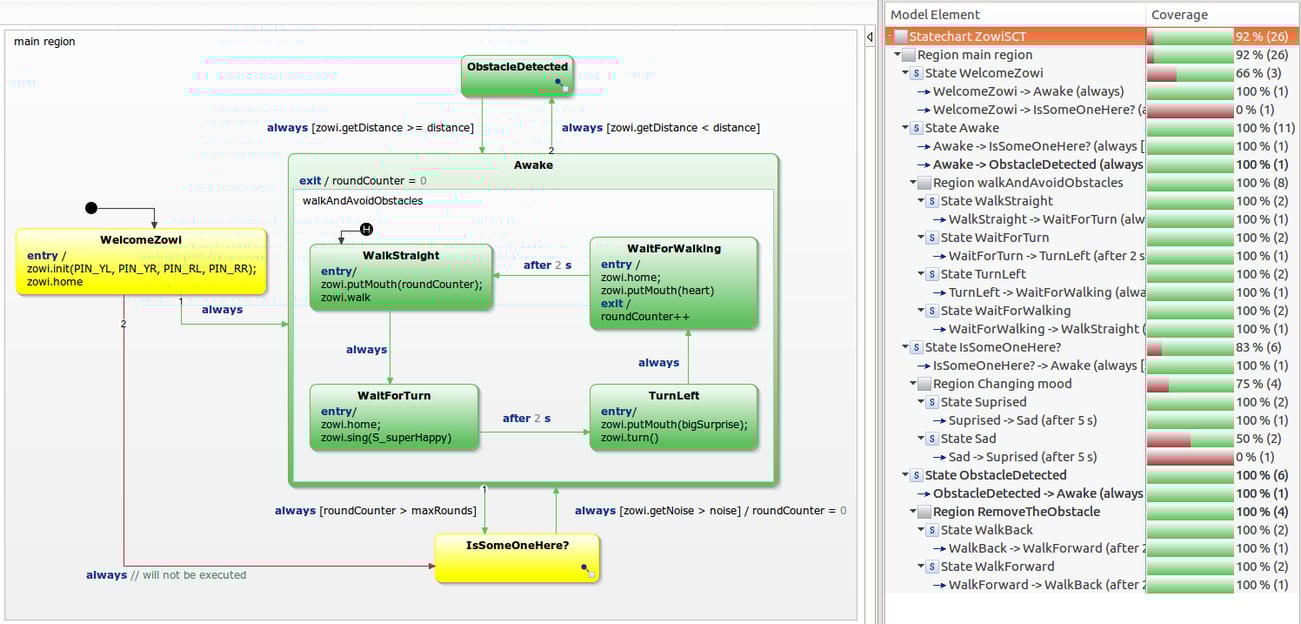The width and height of the screenshot is (1301, 624).
Task: Click the S icon beside State WalkForward
Action: click(x=931, y=565)
